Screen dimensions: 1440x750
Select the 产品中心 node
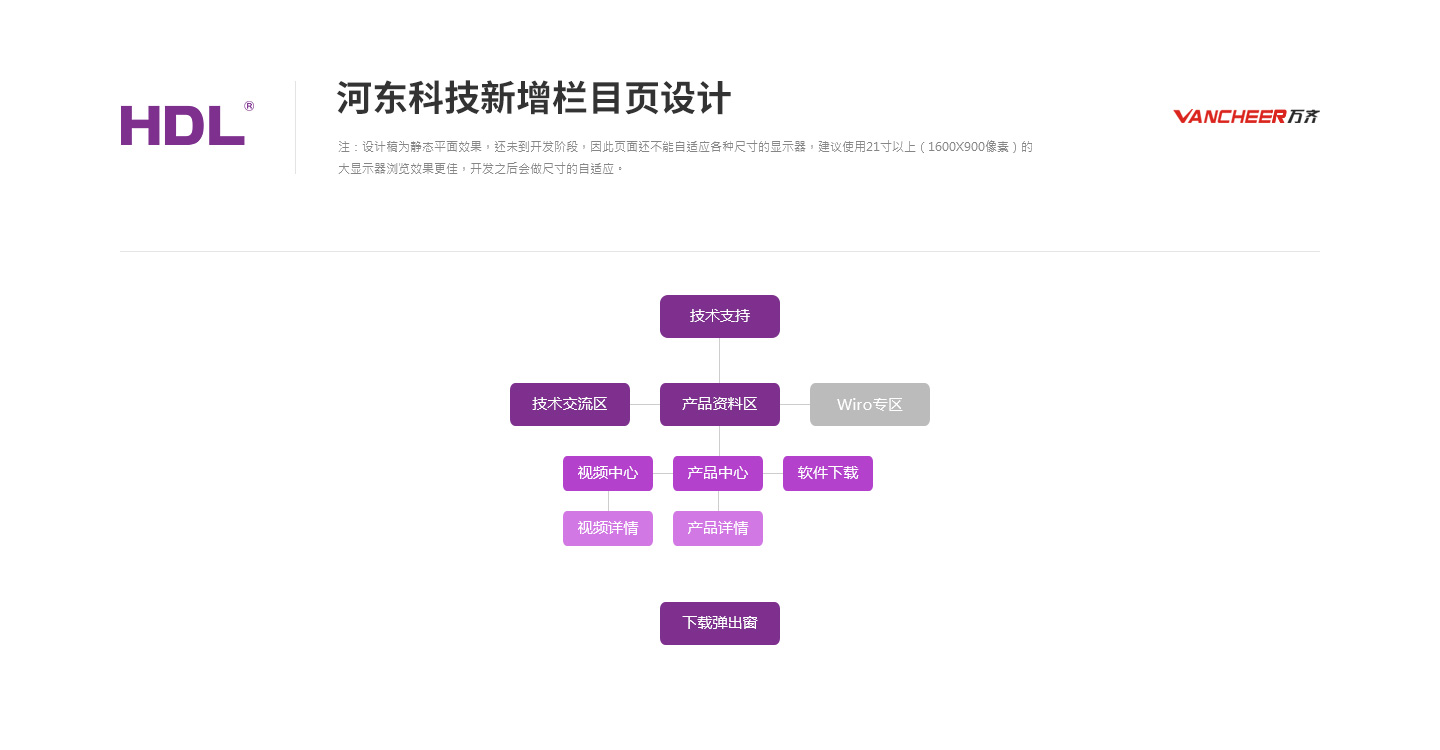tap(718, 473)
